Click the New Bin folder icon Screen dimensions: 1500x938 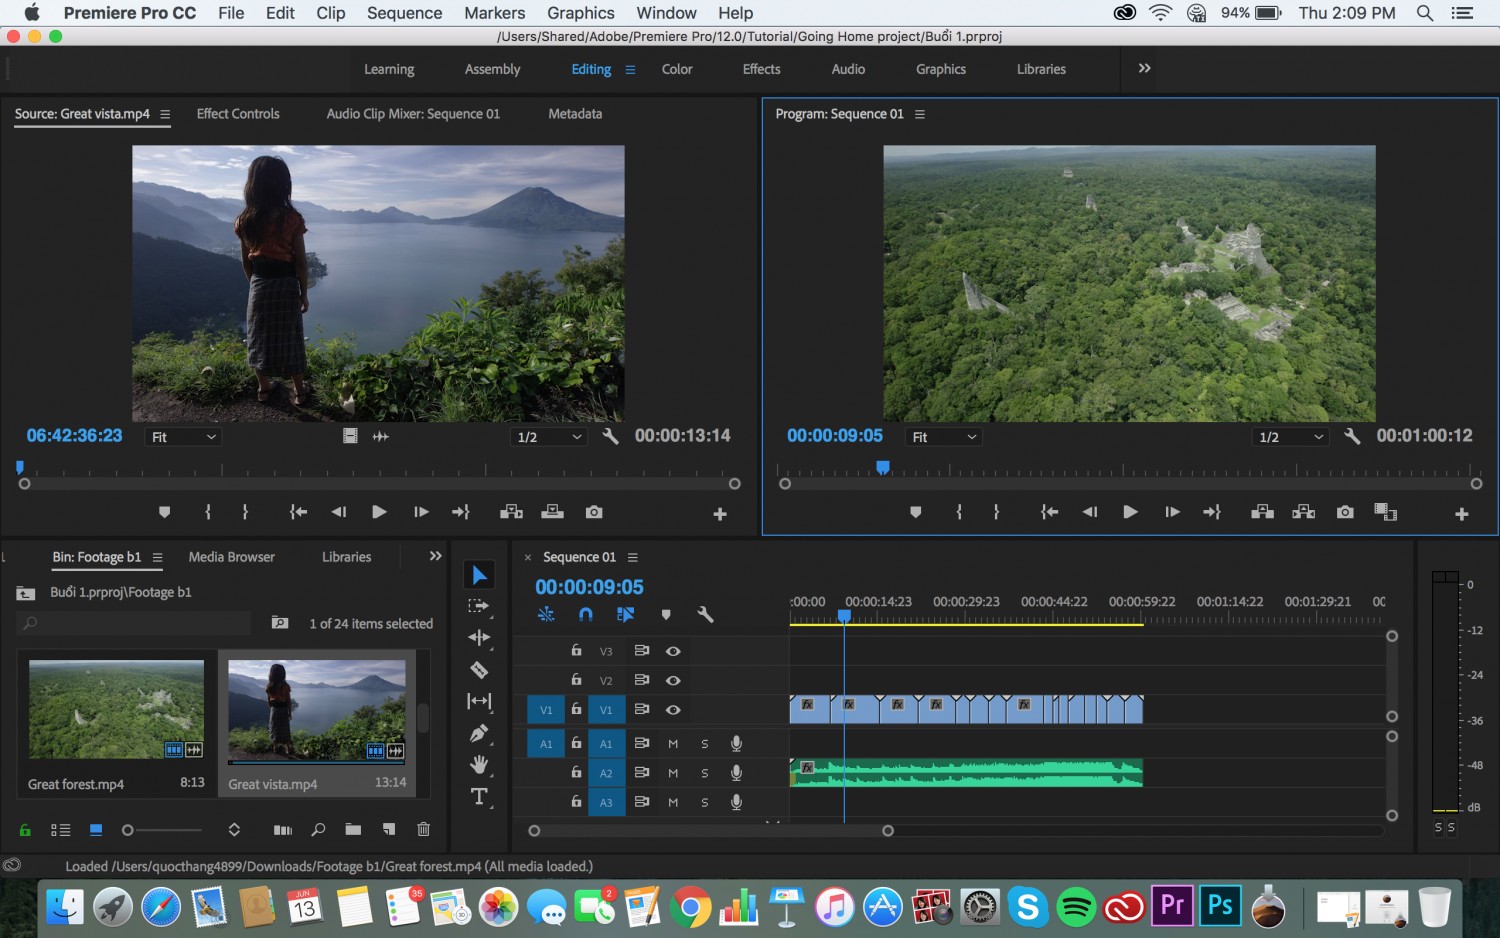(x=353, y=829)
